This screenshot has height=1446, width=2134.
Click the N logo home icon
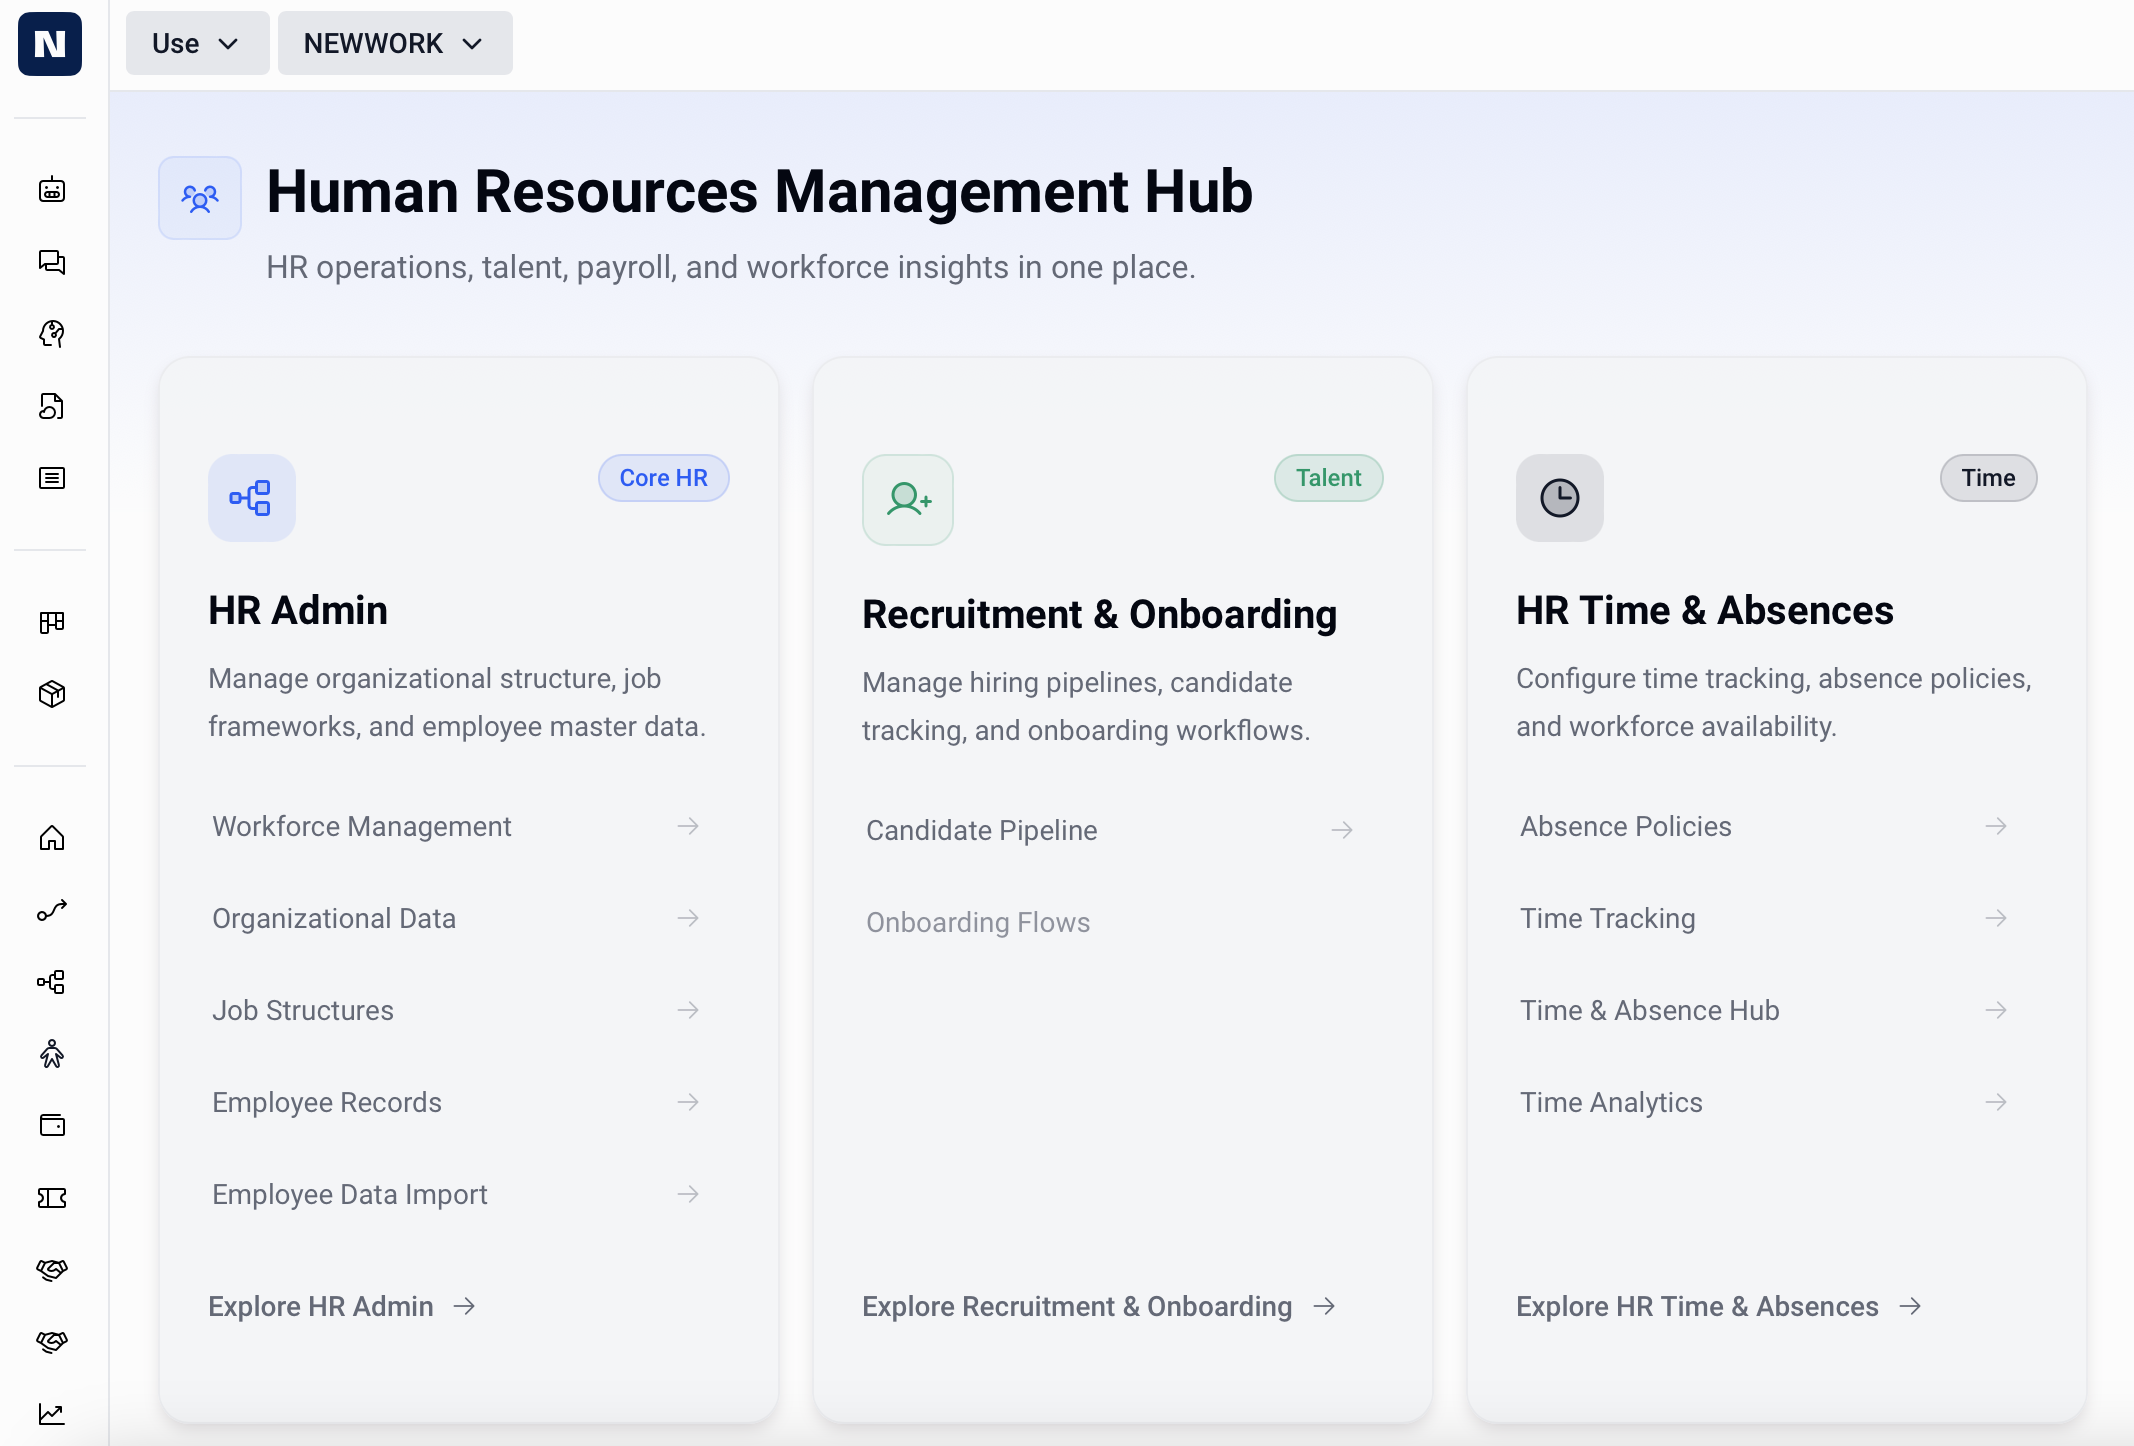point(50,44)
